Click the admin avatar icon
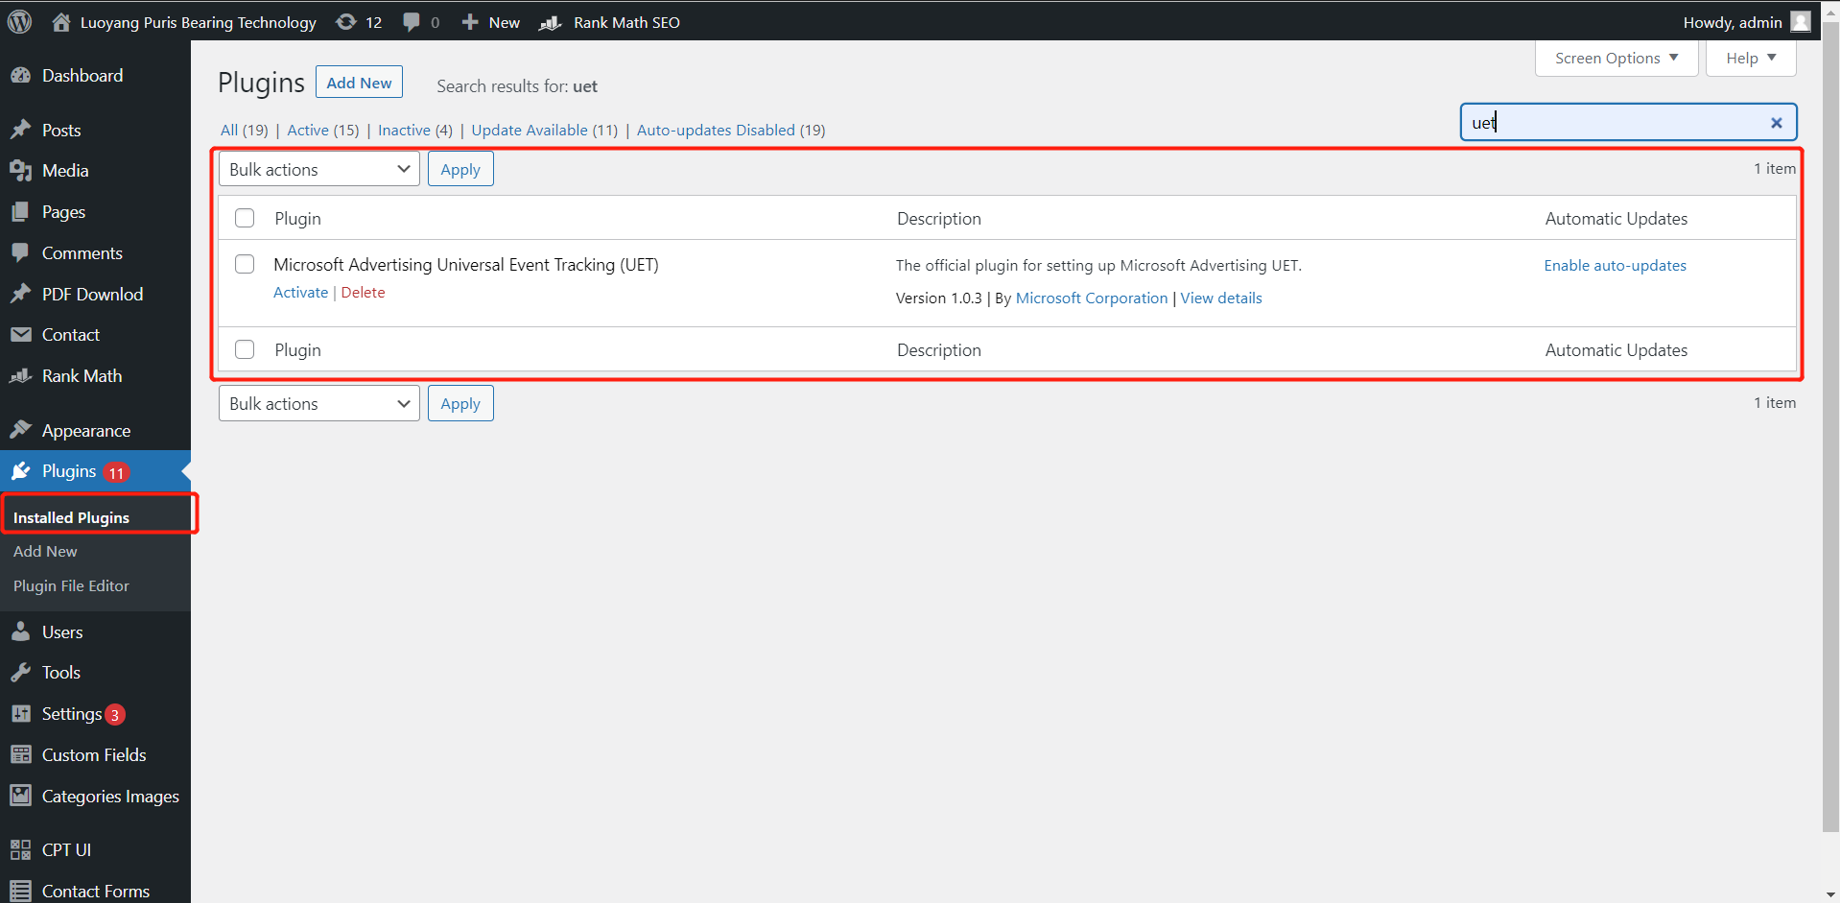 pos(1801,22)
